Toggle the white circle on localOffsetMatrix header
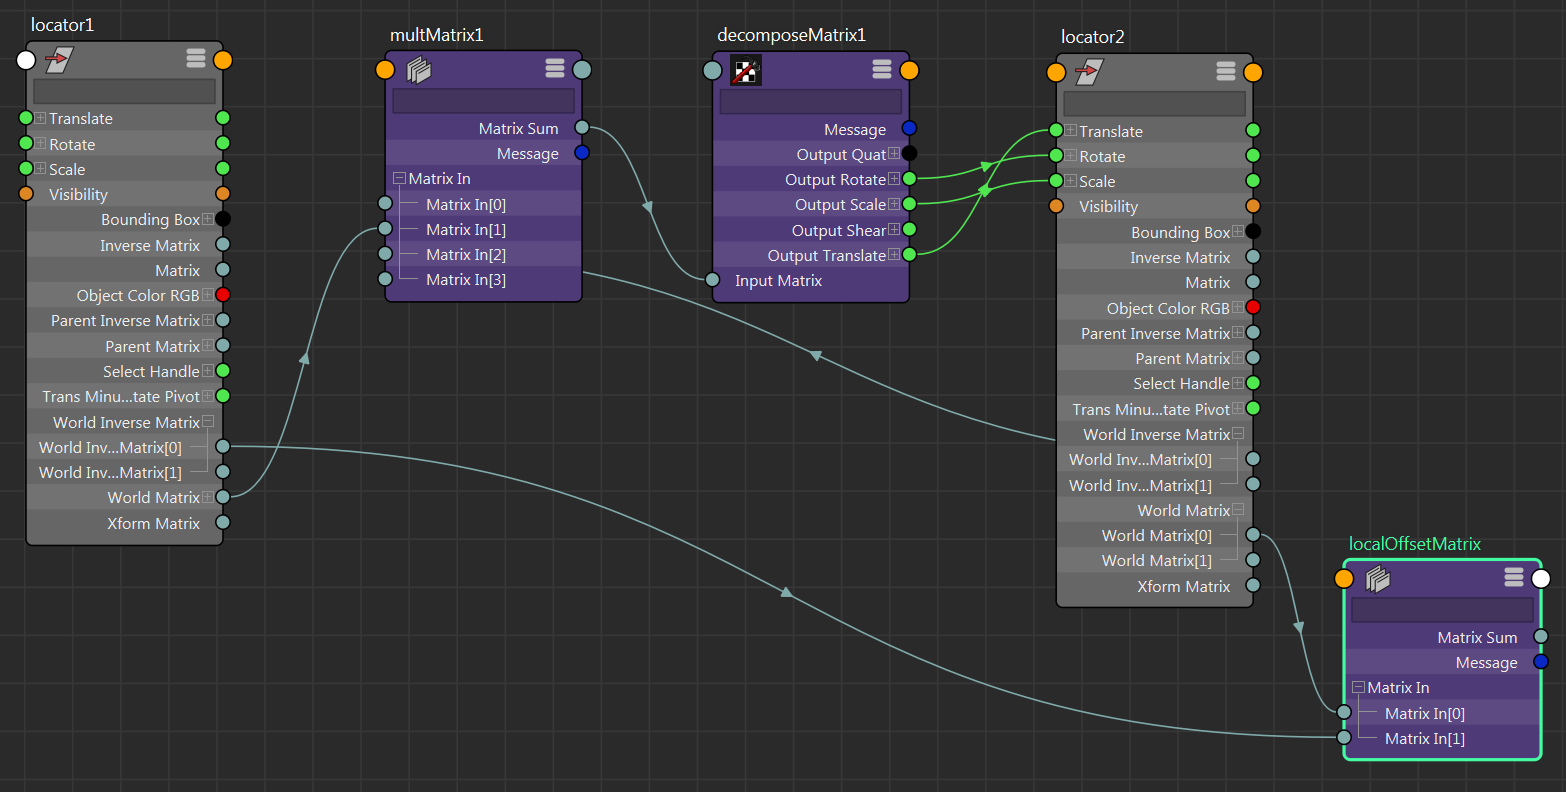This screenshot has width=1566, height=792. coord(1539,578)
